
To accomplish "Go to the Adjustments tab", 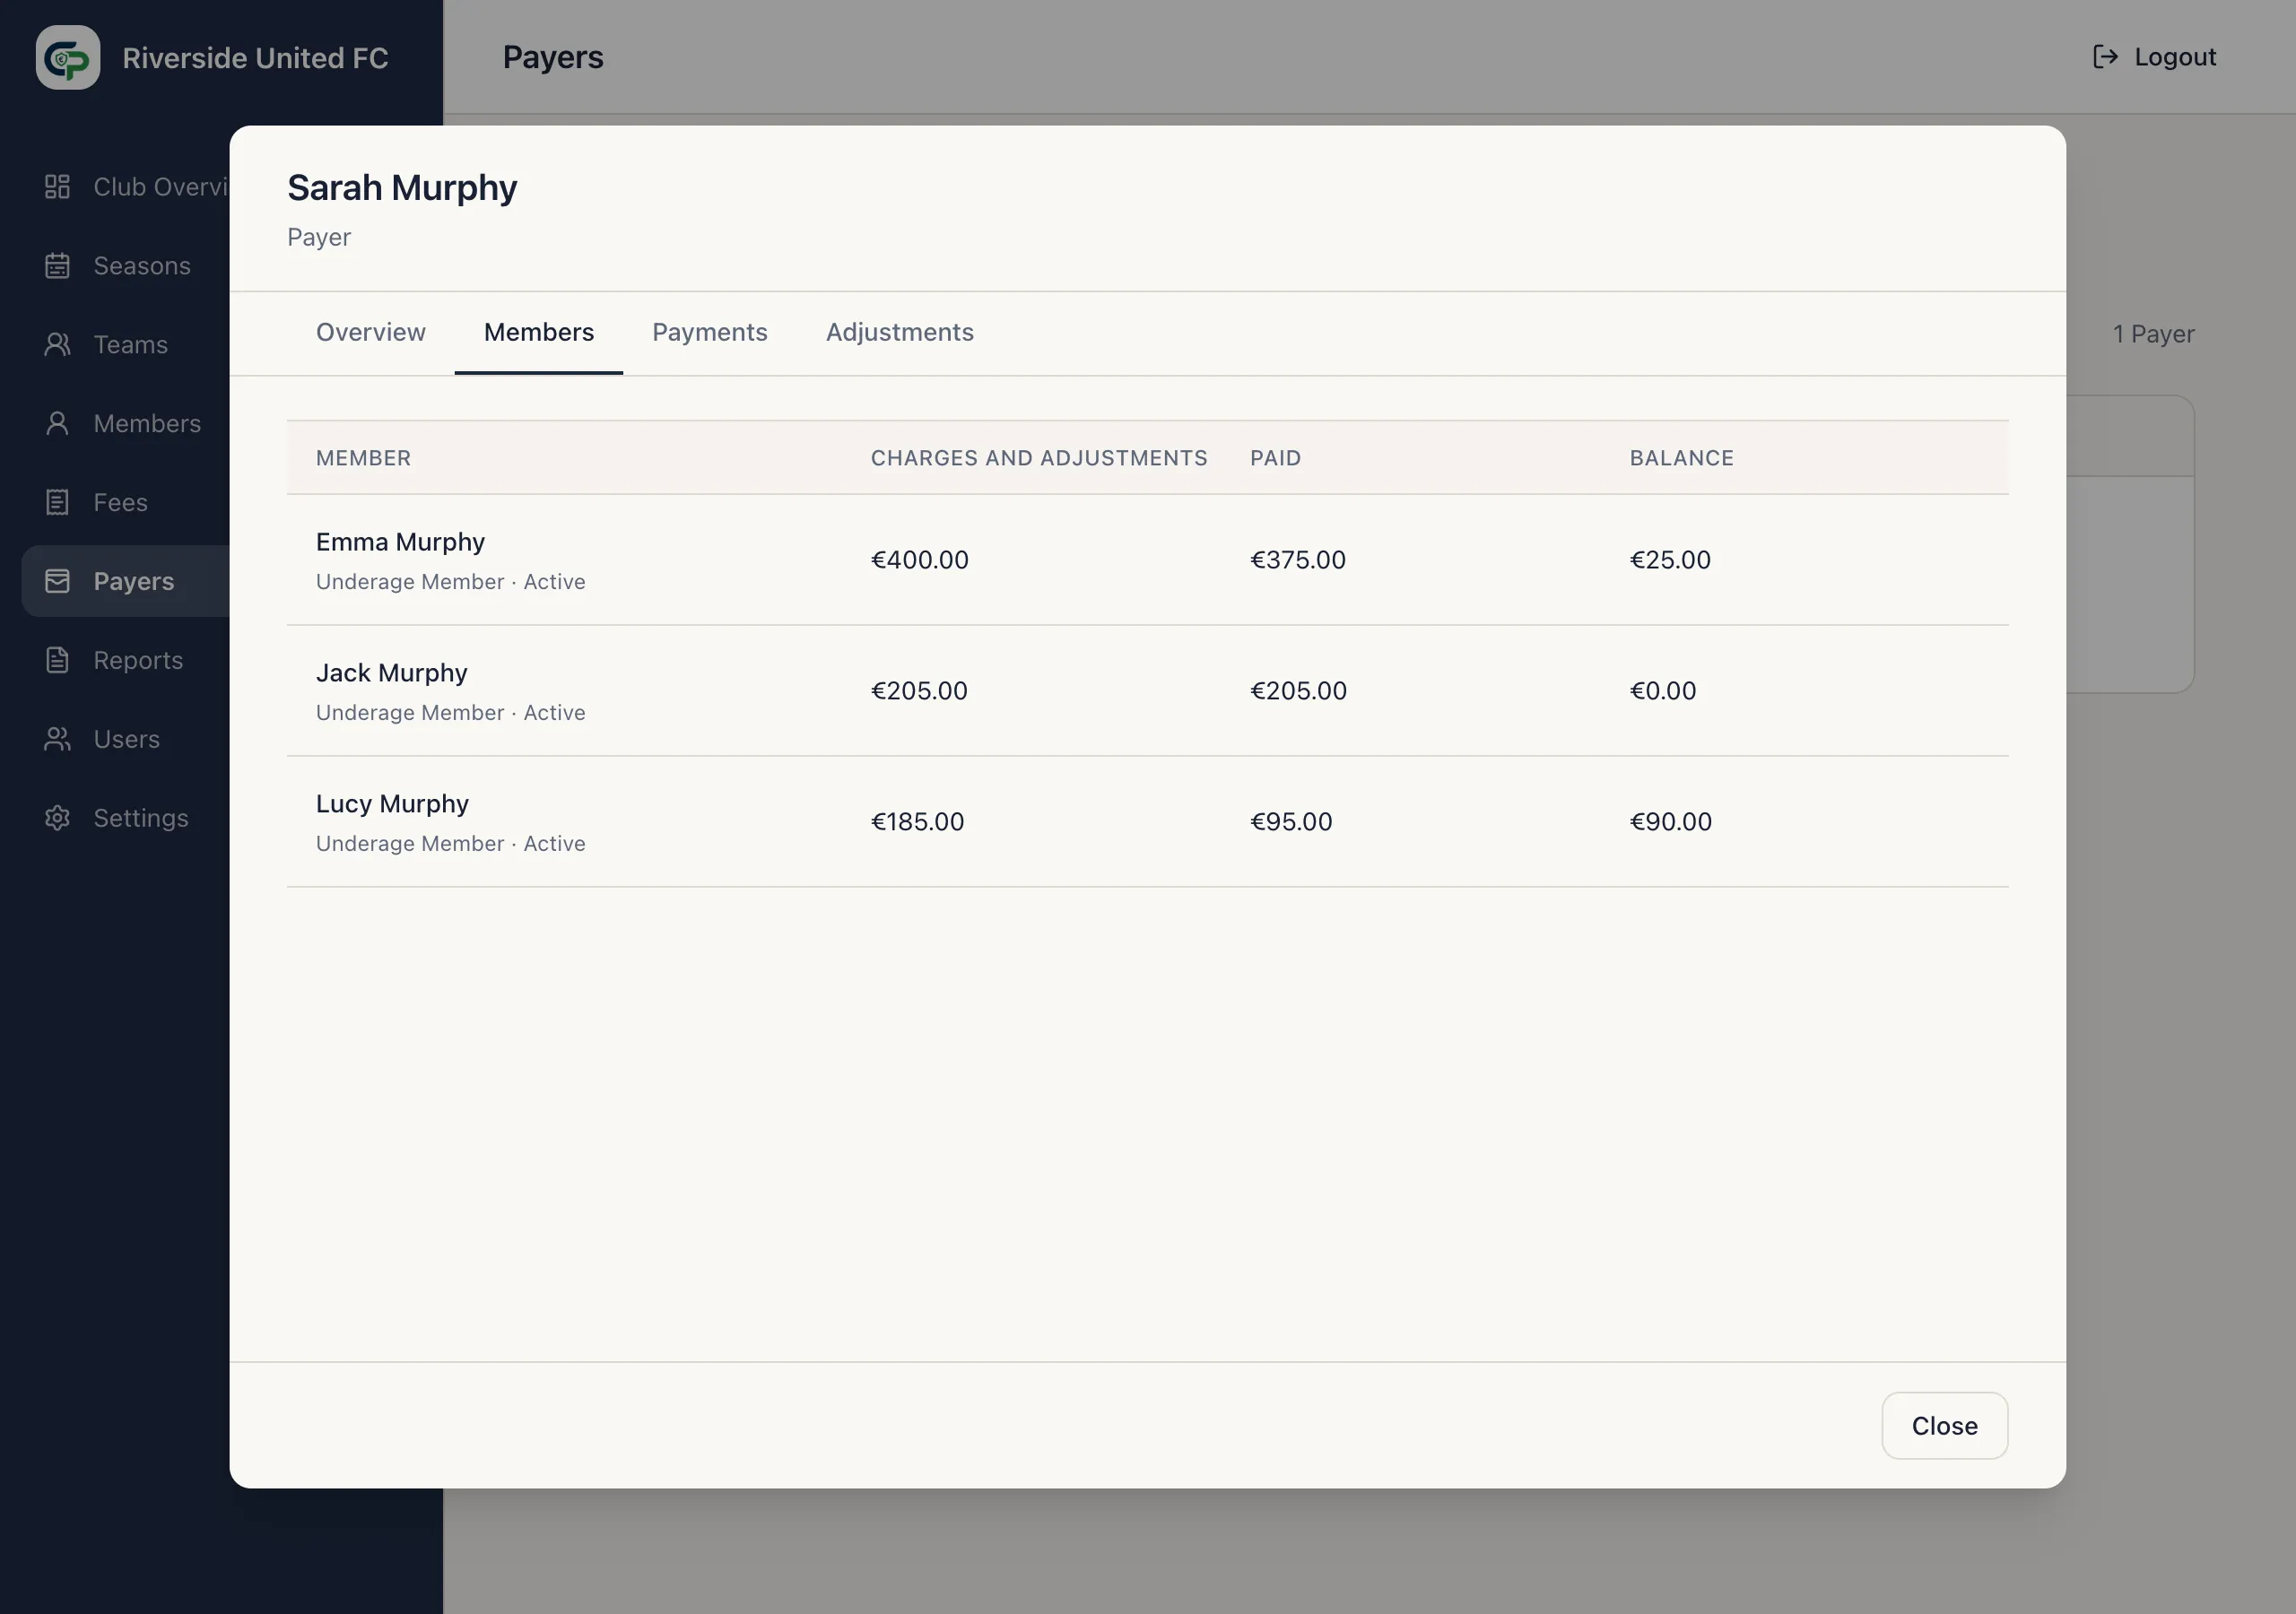I will (x=900, y=333).
